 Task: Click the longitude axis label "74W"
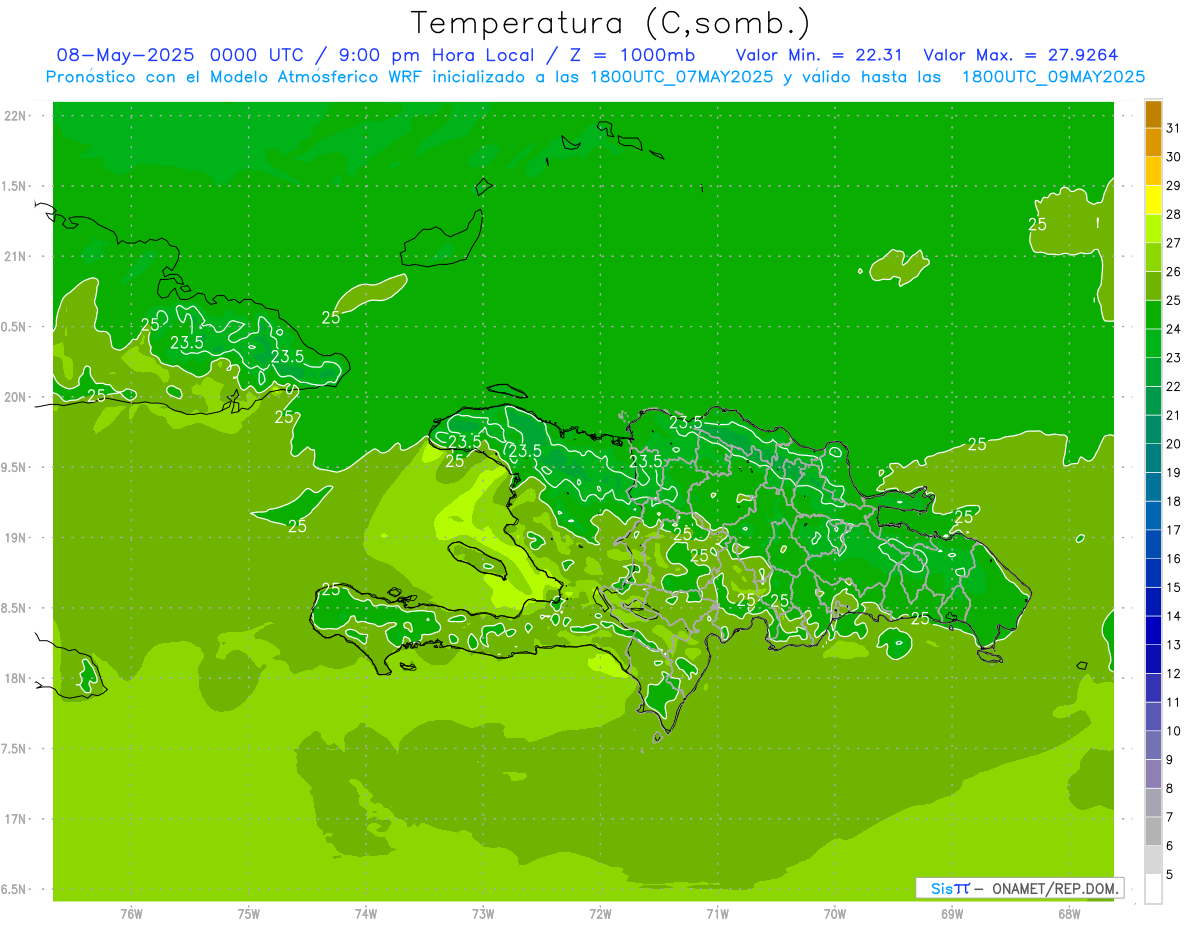point(366,913)
